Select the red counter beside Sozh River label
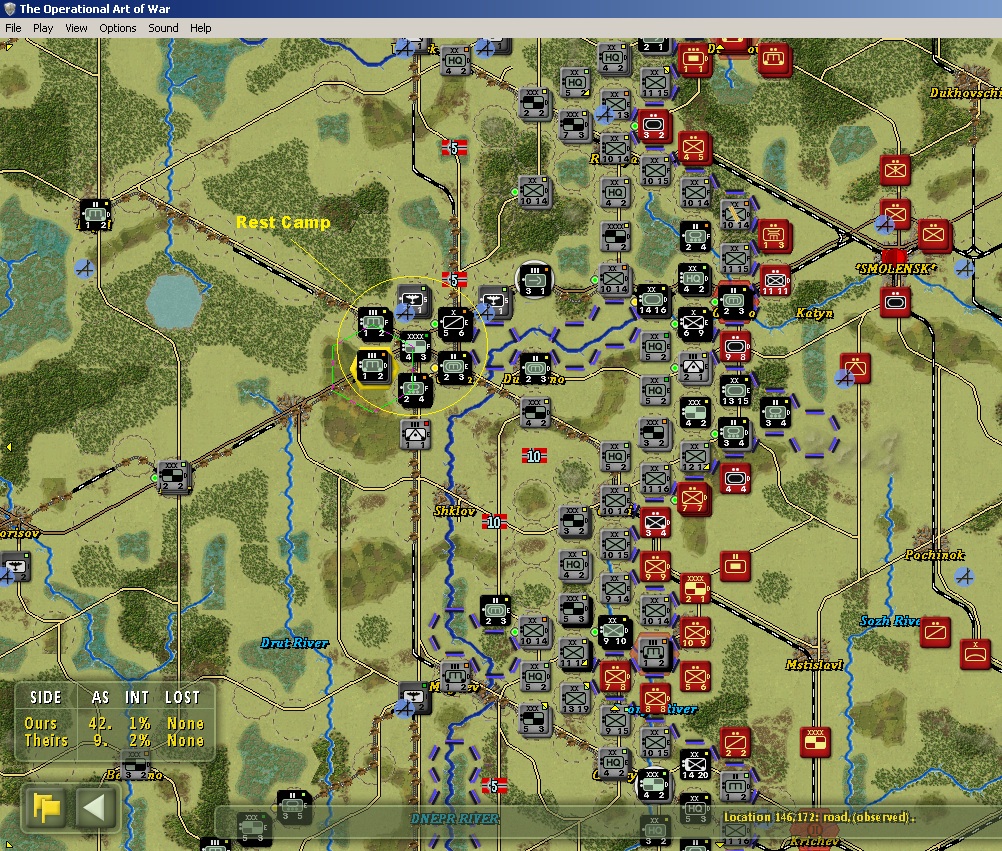 click(x=935, y=632)
